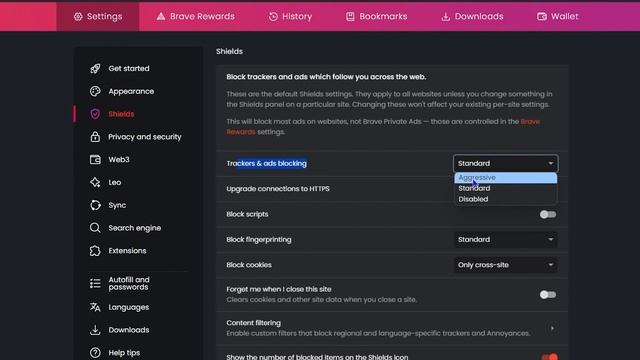Select the Extensions puzzle icon
Screen dimensions: 640x360
(95, 251)
